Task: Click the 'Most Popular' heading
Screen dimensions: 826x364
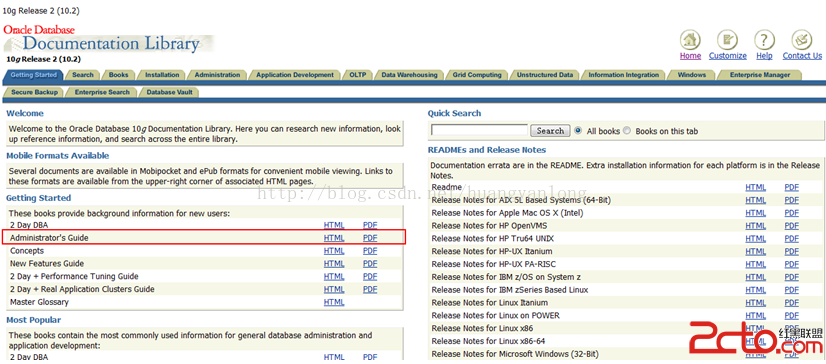Action: click(x=34, y=320)
